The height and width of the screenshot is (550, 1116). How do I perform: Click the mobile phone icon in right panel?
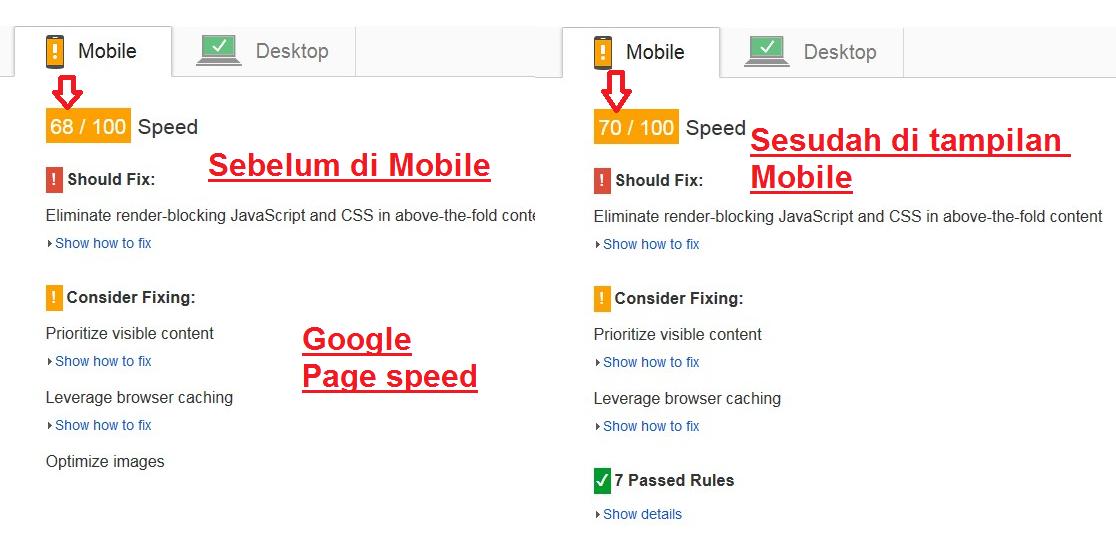pyautogui.click(x=603, y=52)
